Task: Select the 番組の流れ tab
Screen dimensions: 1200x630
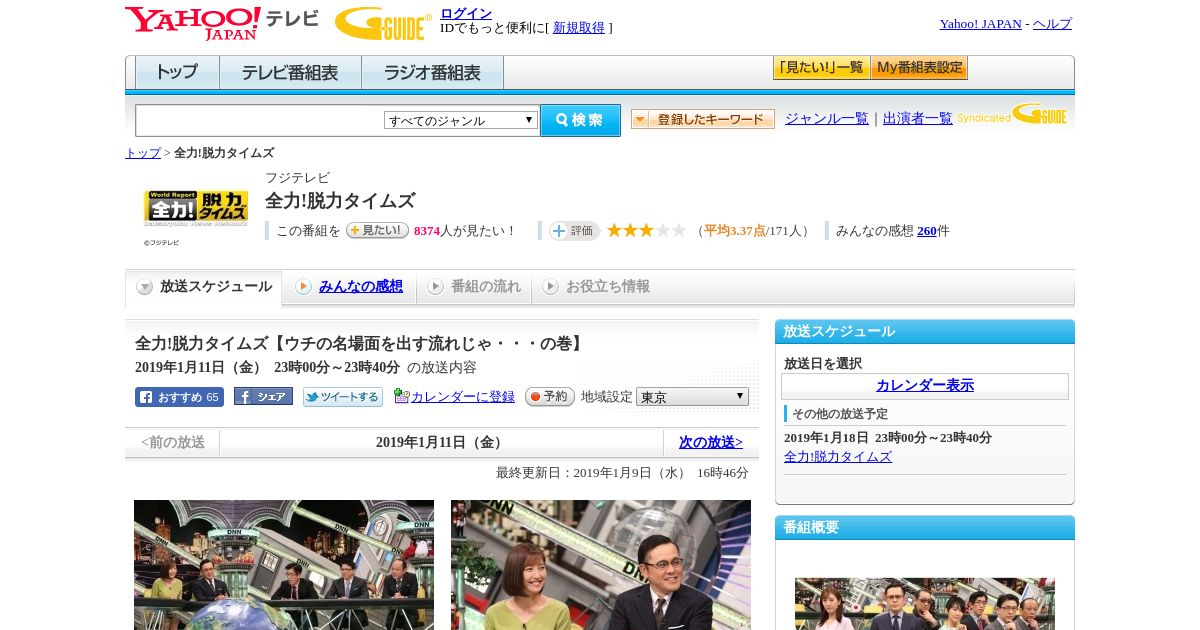Action: pos(474,287)
